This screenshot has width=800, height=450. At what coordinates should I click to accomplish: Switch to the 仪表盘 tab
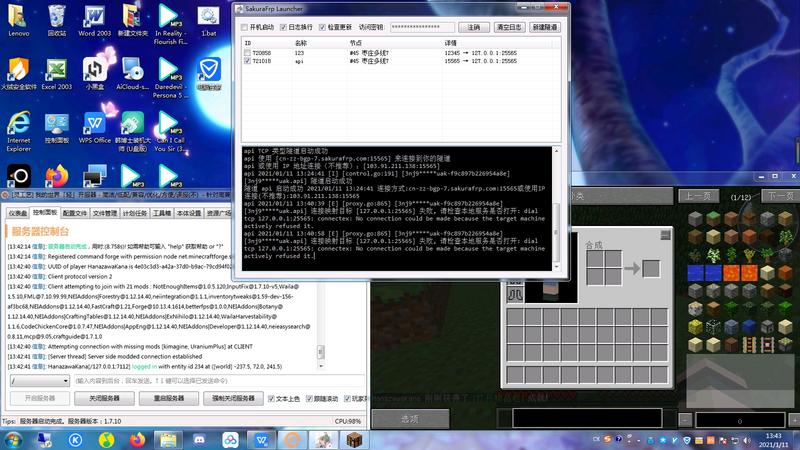[17, 213]
